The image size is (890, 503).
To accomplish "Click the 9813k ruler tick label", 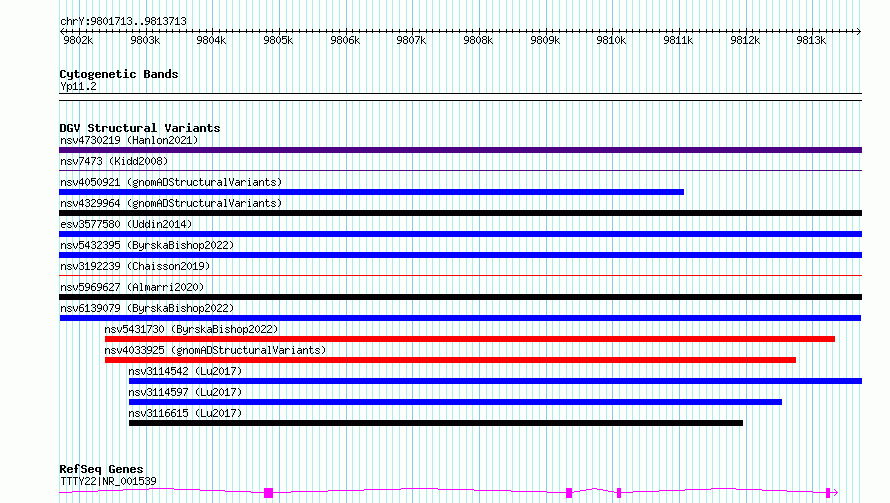I will click(x=811, y=40).
